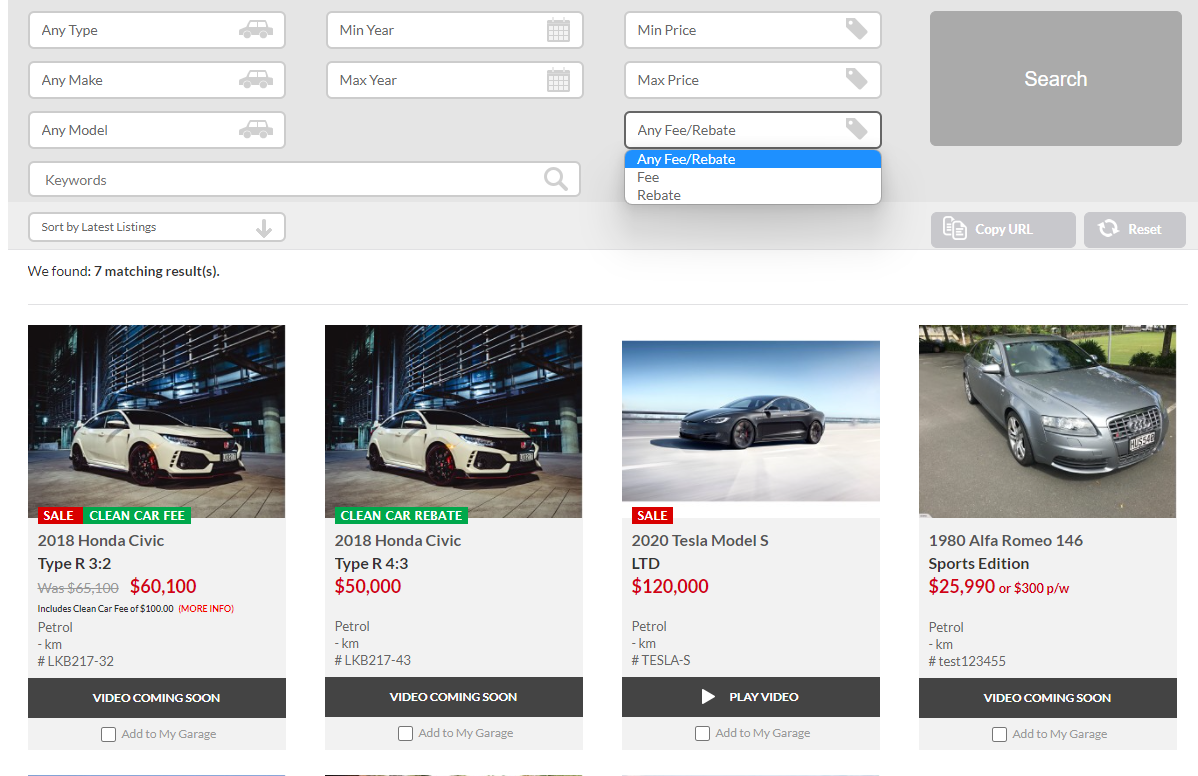Check Add to My Garage for Tesla Model S
The image size is (1198, 776).
[702, 733]
